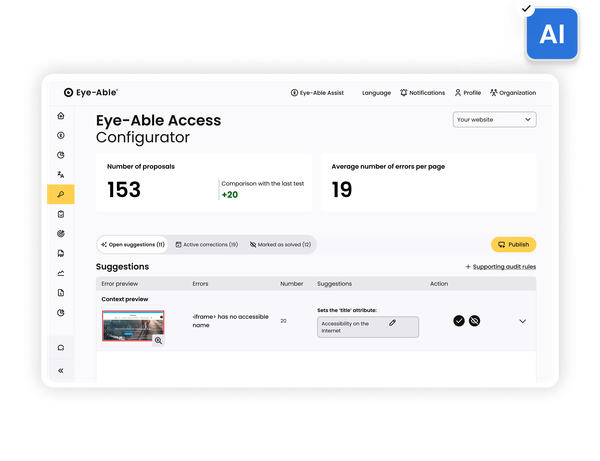
Task: Open the 'Your website' dropdown
Action: pyautogui.click(x=494, y=120)
